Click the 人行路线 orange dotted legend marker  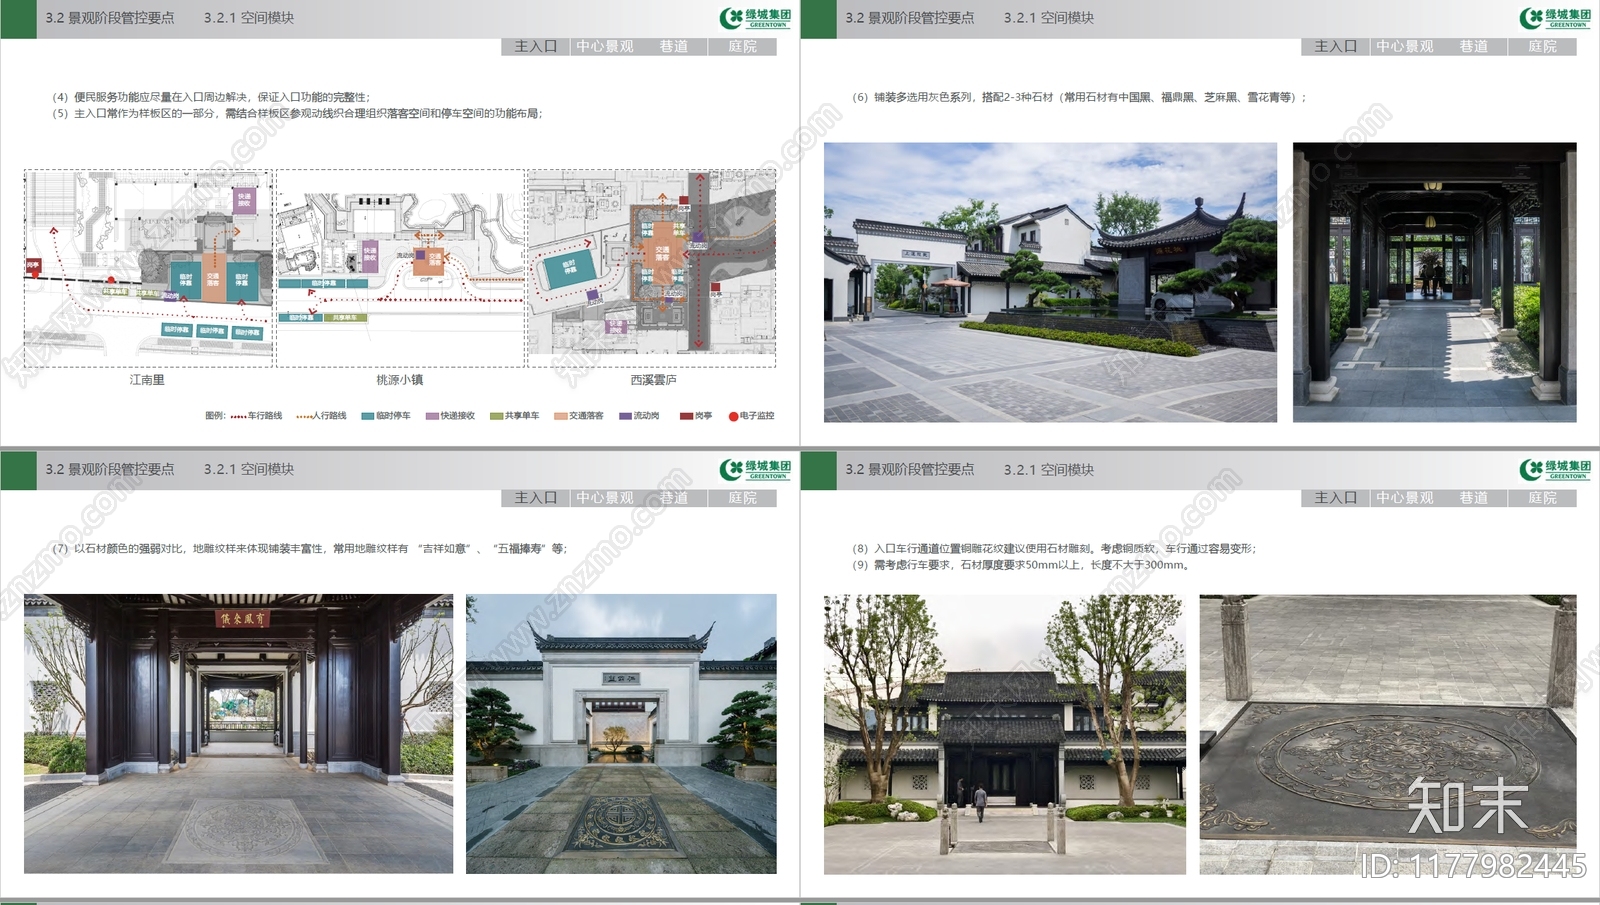tap(304, 416)
